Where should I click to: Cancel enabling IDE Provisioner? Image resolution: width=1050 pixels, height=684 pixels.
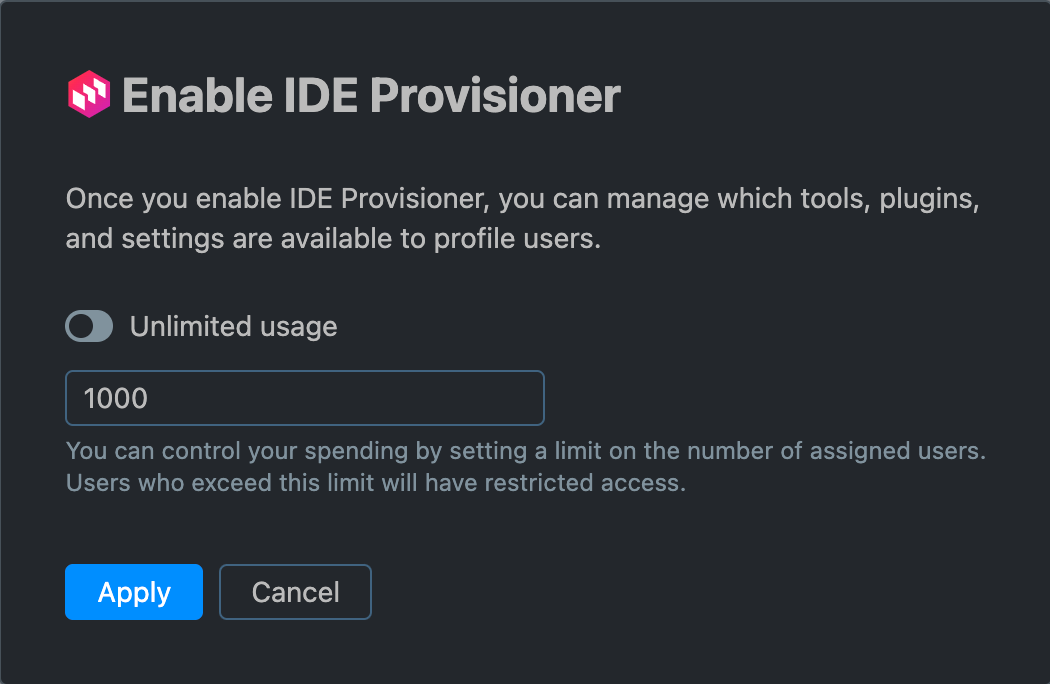tap(295, 592)
